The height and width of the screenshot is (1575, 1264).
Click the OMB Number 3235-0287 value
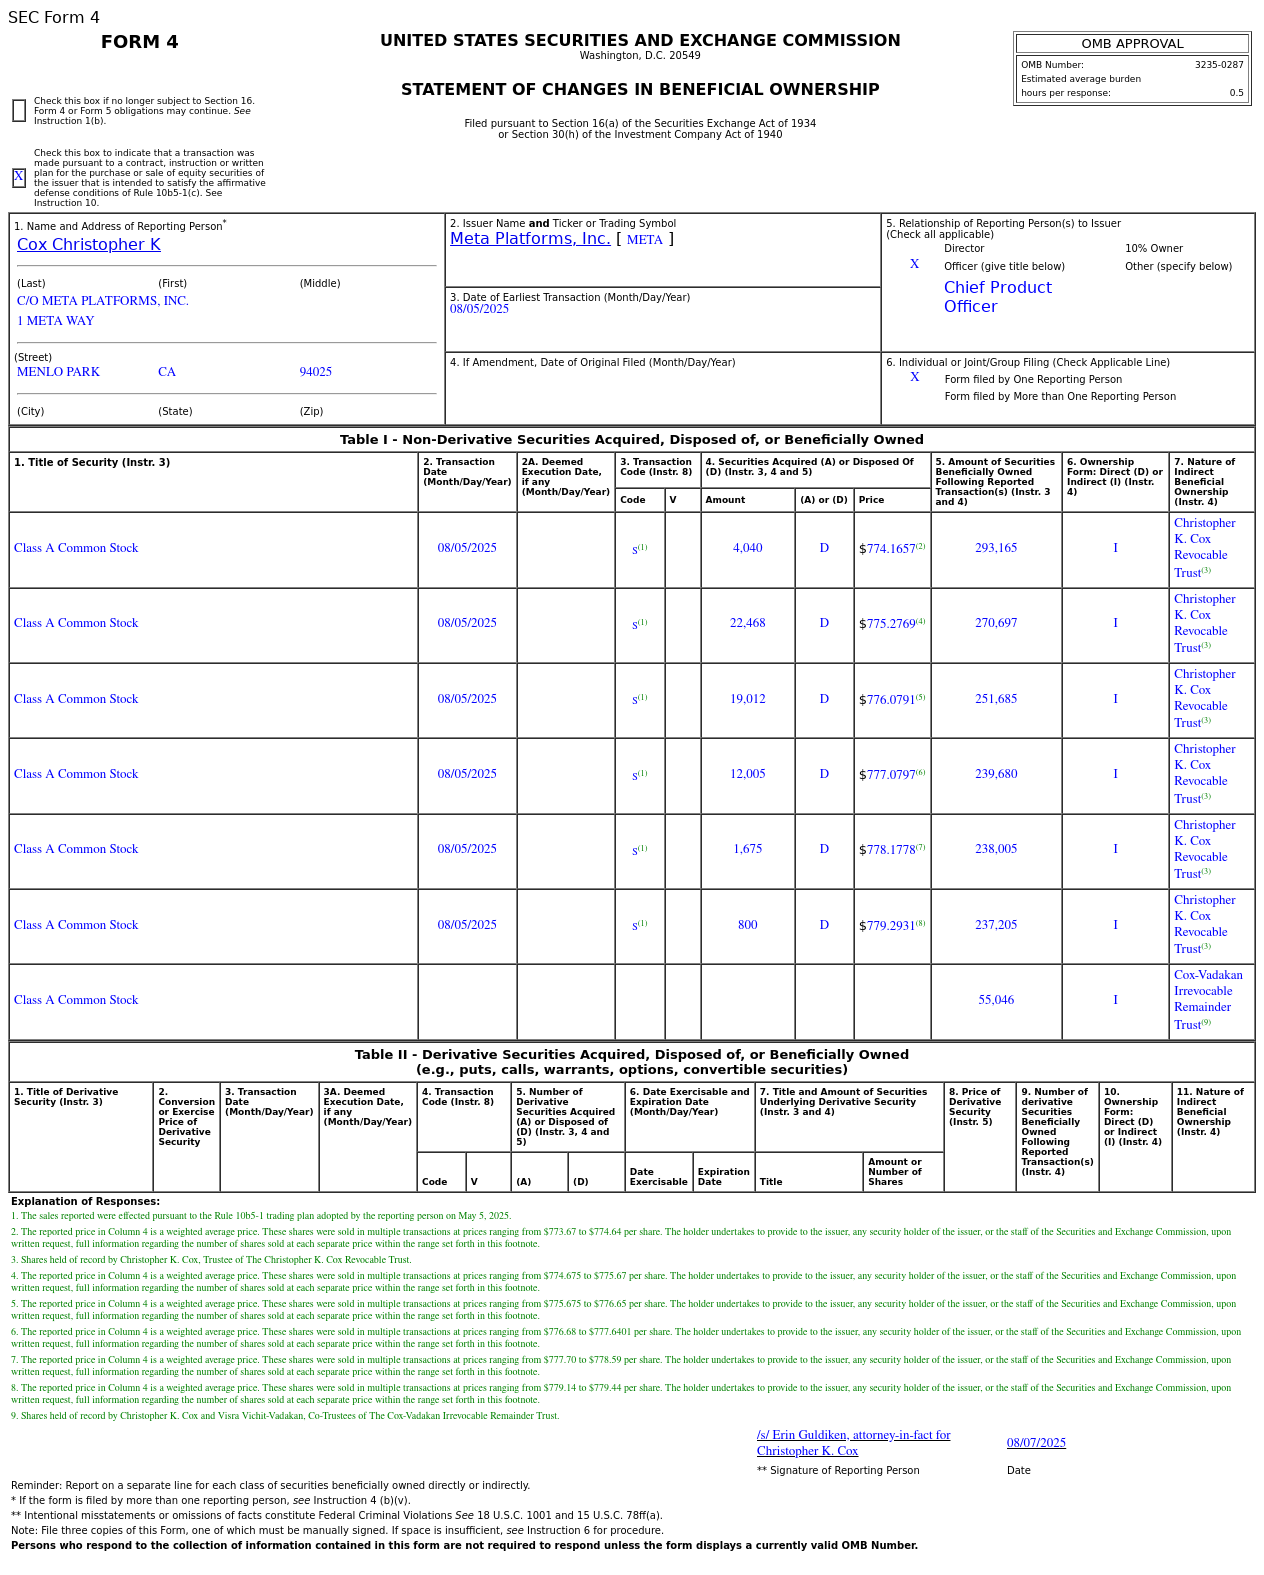pos(1219,65)
